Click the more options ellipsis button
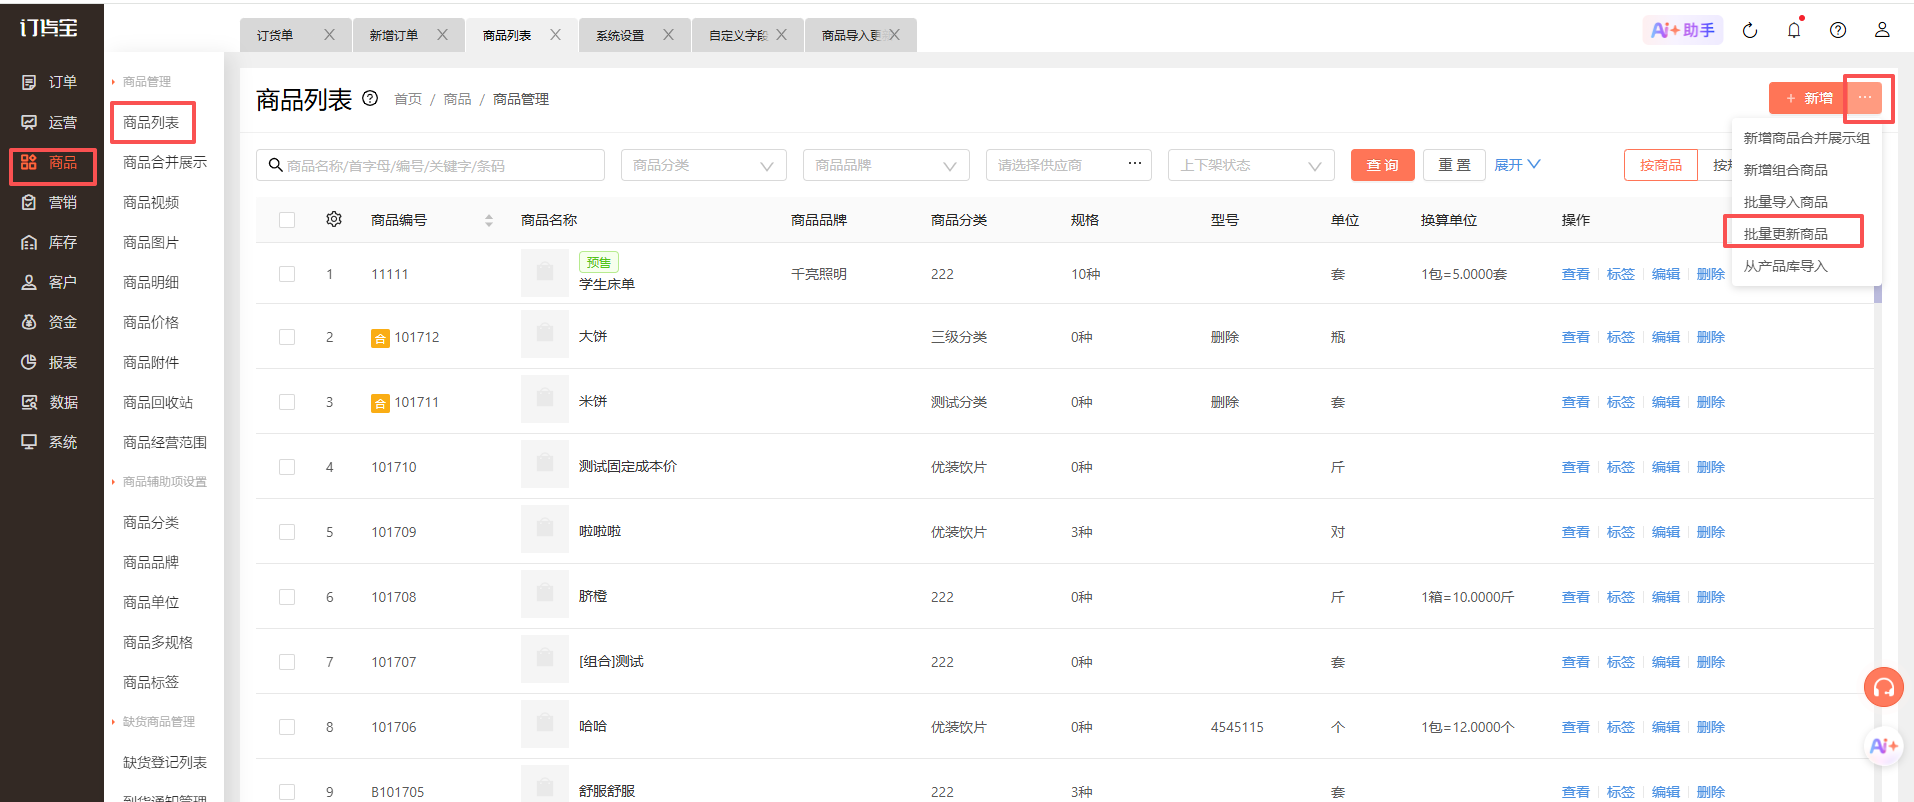Viewport: 1914px width, 802px height. (1865, 98)
